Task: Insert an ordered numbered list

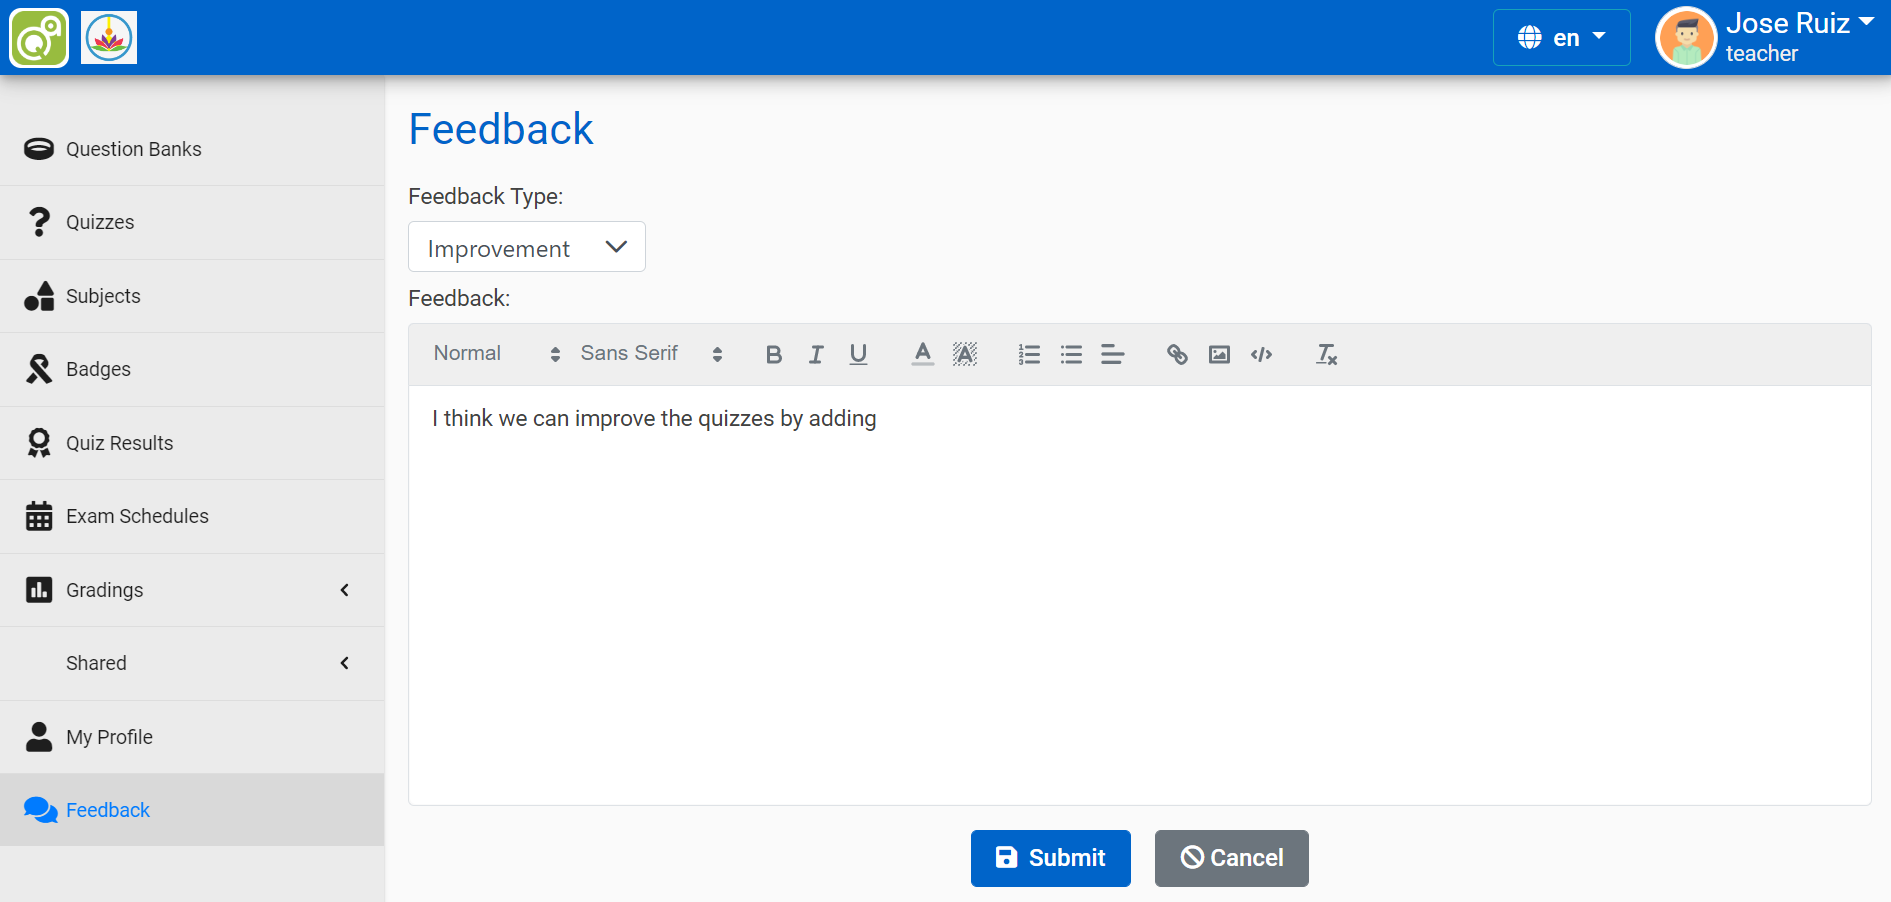Action: [x=1029, y=354]
